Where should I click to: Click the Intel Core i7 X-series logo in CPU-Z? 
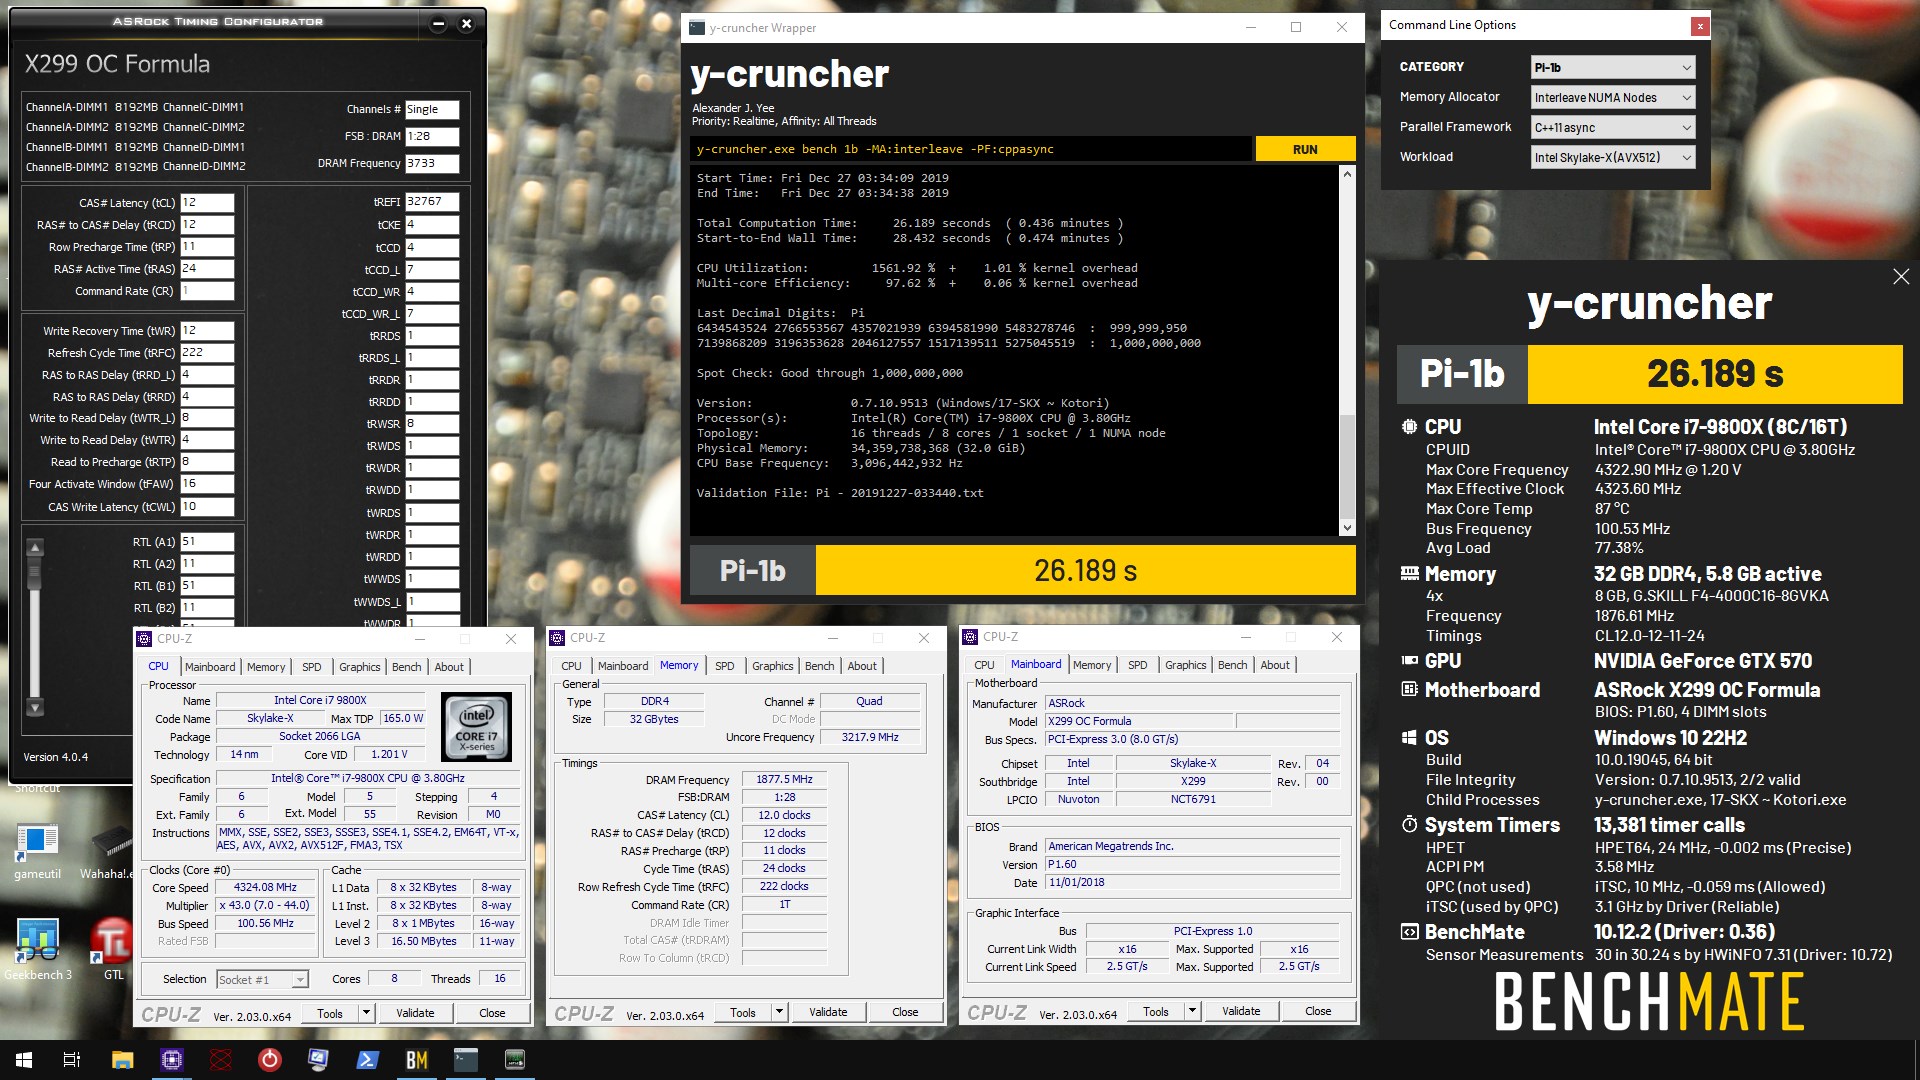(x=477, y=727)
